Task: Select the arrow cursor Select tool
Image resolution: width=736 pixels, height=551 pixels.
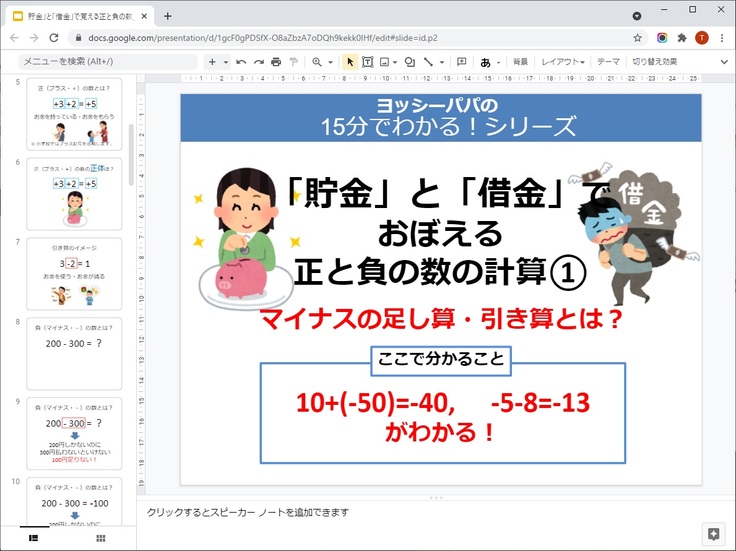Action: coord(350,62)
